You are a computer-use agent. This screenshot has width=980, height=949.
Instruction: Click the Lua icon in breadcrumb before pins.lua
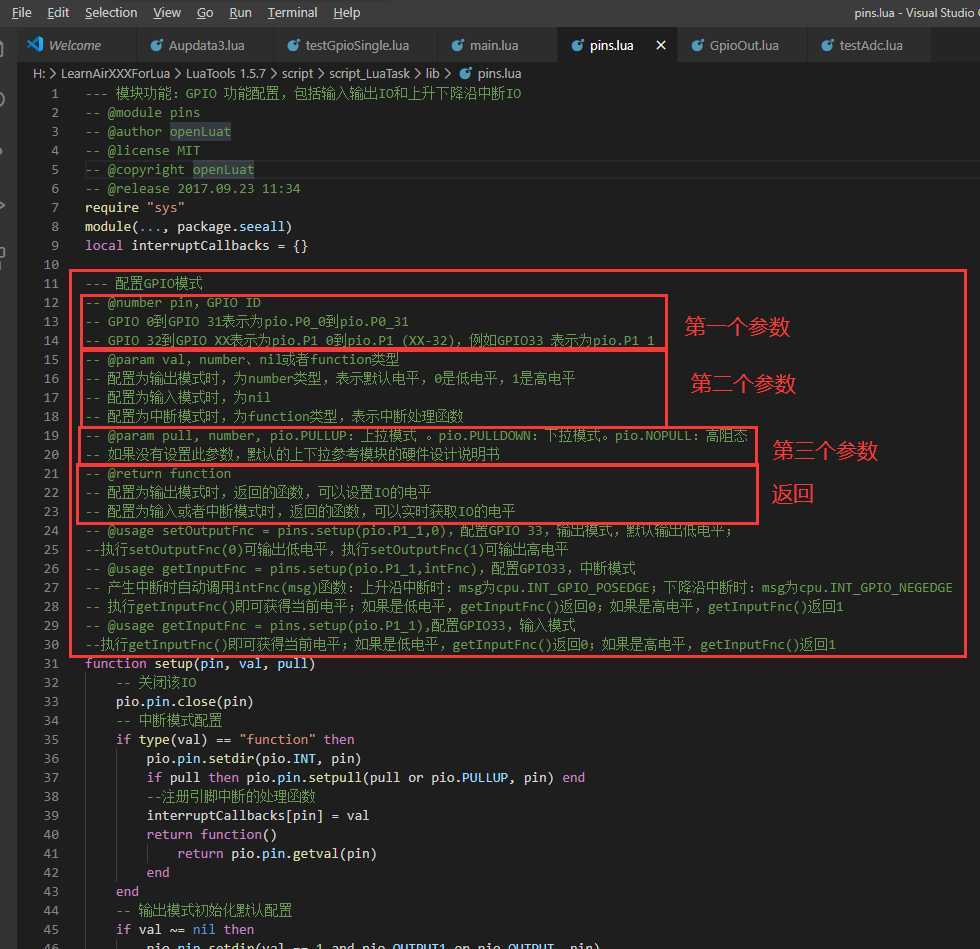[466, 74]
